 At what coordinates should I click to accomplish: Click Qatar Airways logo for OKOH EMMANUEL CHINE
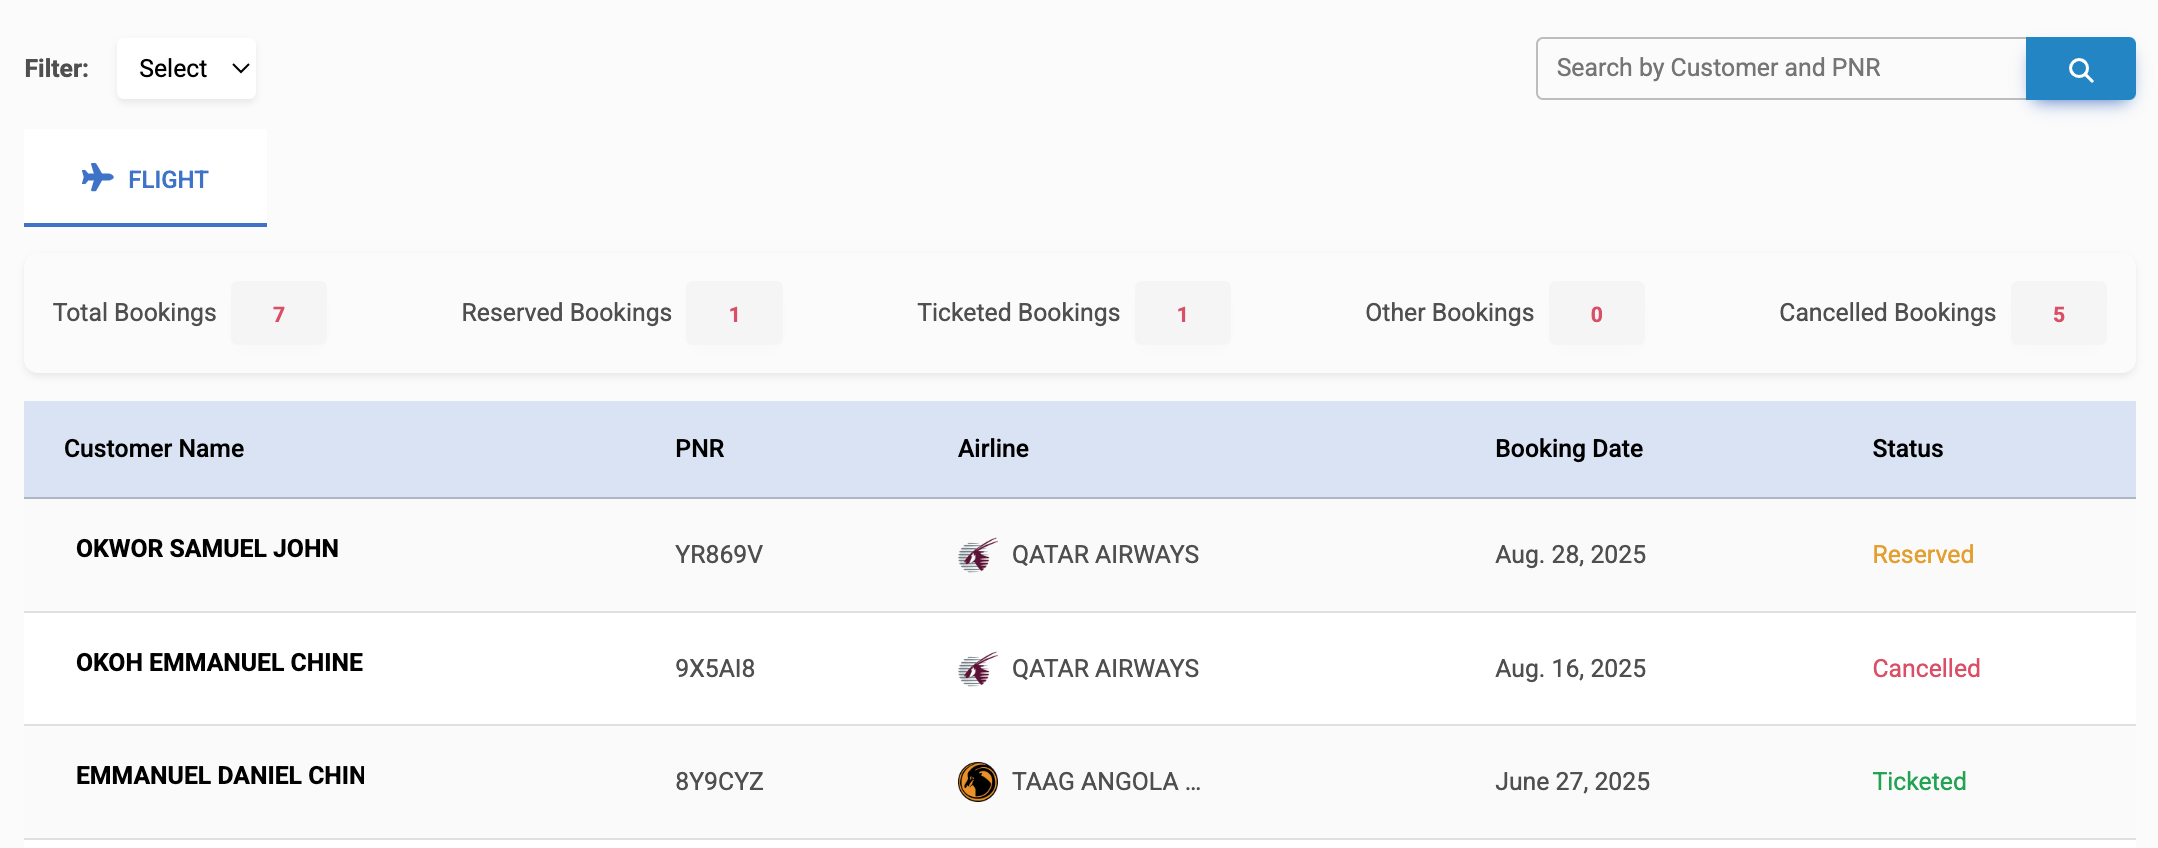(x=977, y=669)
